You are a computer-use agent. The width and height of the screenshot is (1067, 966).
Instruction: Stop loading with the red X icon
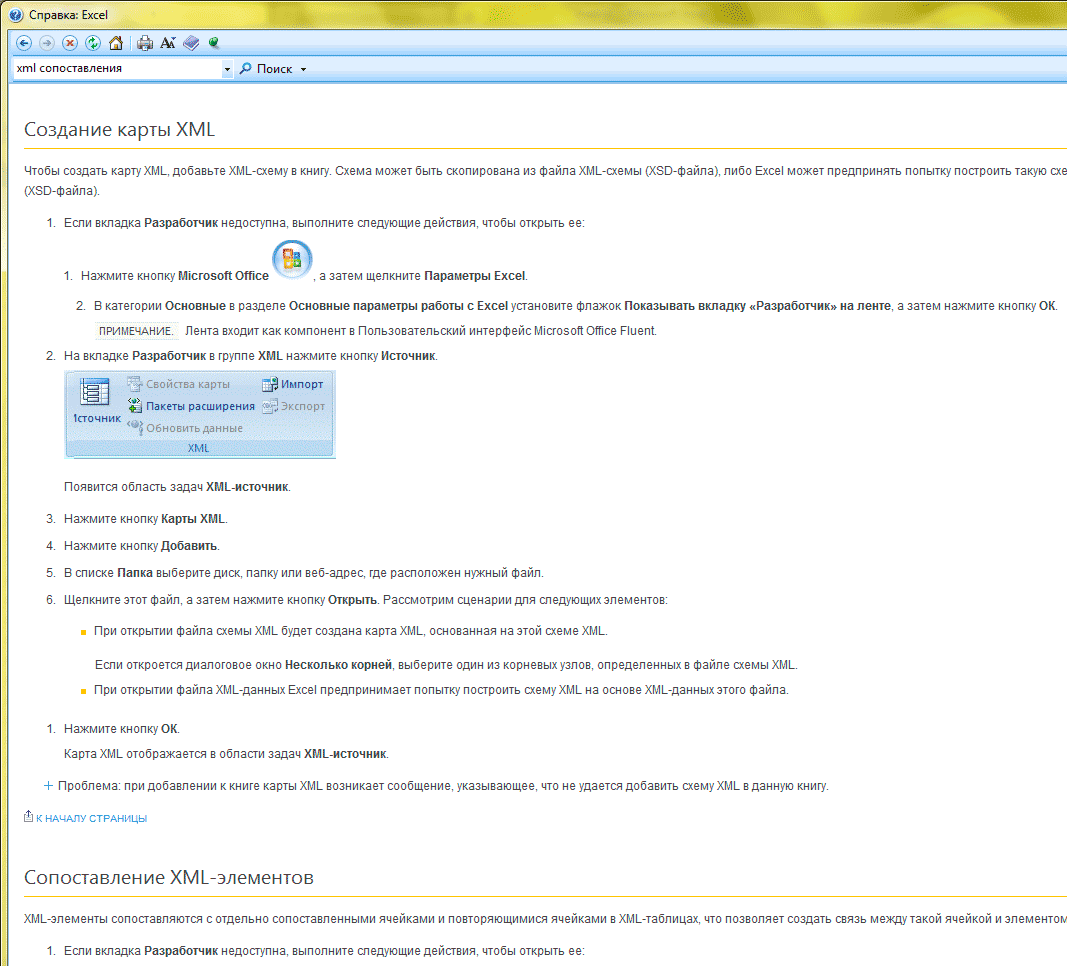(x=70, y=44)
